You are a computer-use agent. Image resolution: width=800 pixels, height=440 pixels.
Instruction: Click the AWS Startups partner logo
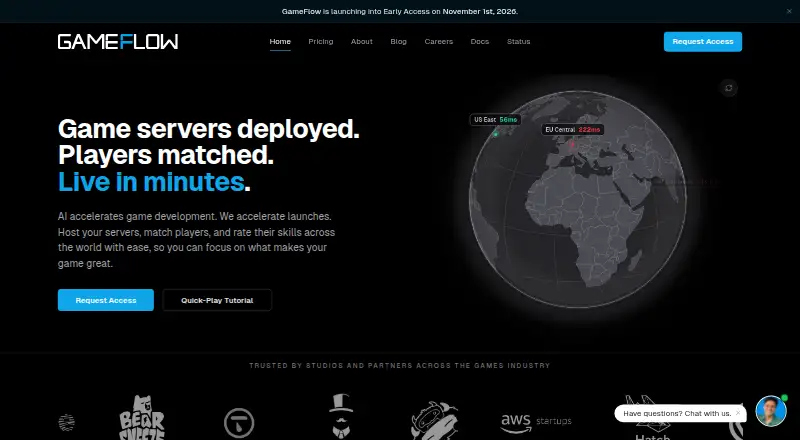536,422
